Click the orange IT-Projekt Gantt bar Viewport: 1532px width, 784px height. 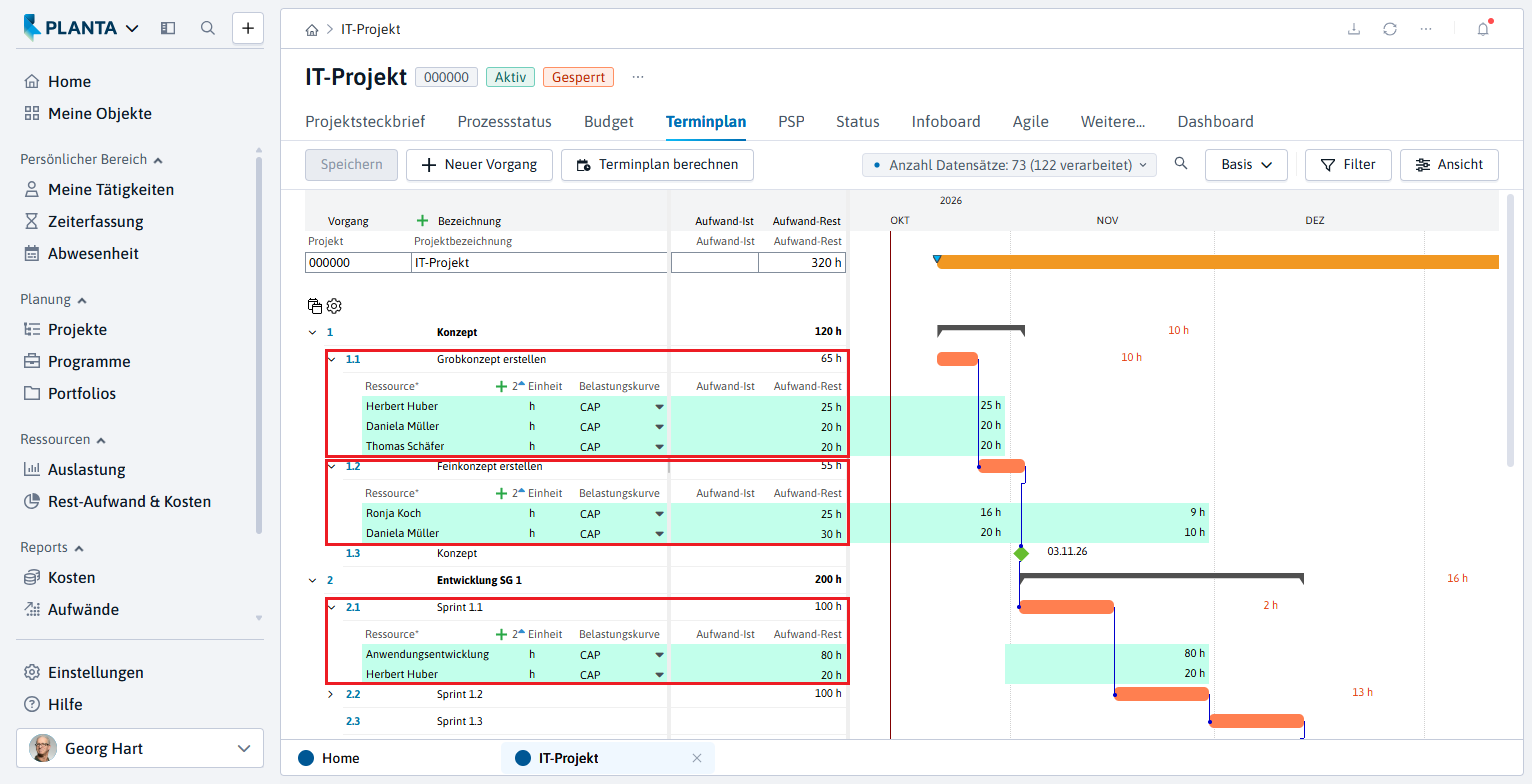pos(1217,262)
